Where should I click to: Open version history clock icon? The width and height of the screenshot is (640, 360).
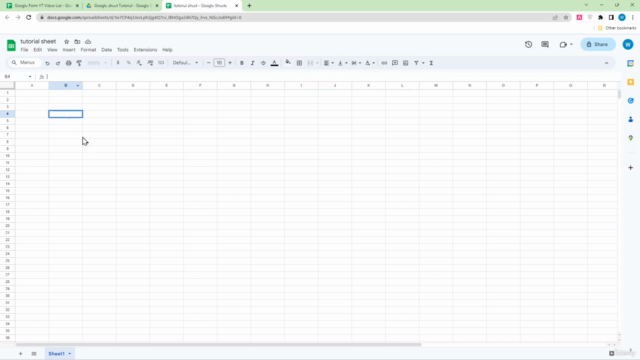point(529,44)
